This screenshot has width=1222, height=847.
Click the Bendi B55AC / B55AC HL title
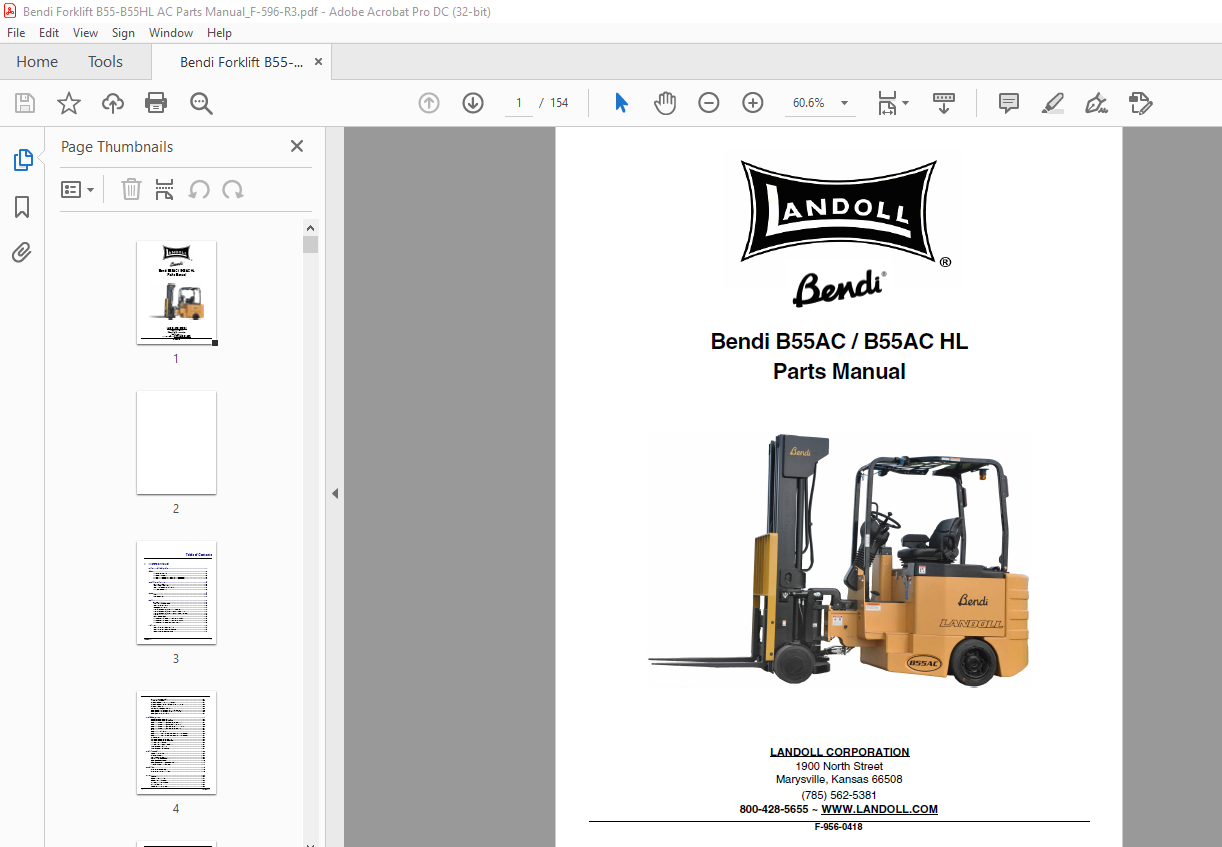[x=839, y=341]
